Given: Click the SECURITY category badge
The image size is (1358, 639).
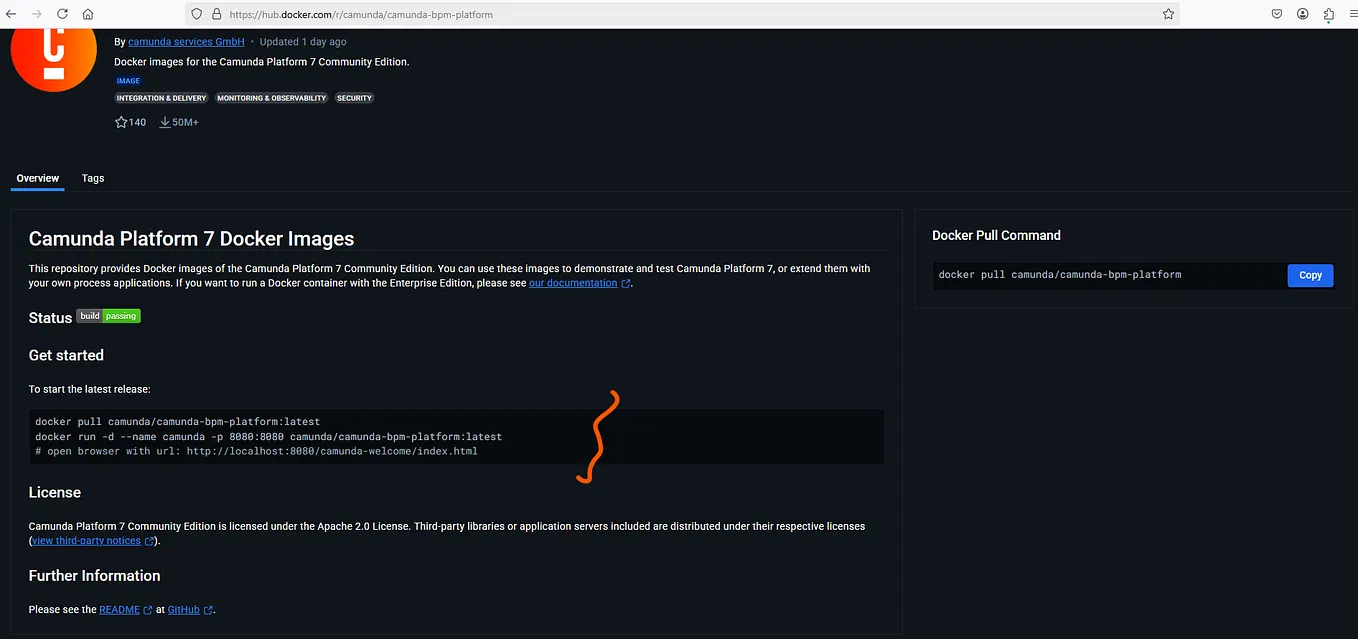Looking at the screenshot, I should [354, 98].
